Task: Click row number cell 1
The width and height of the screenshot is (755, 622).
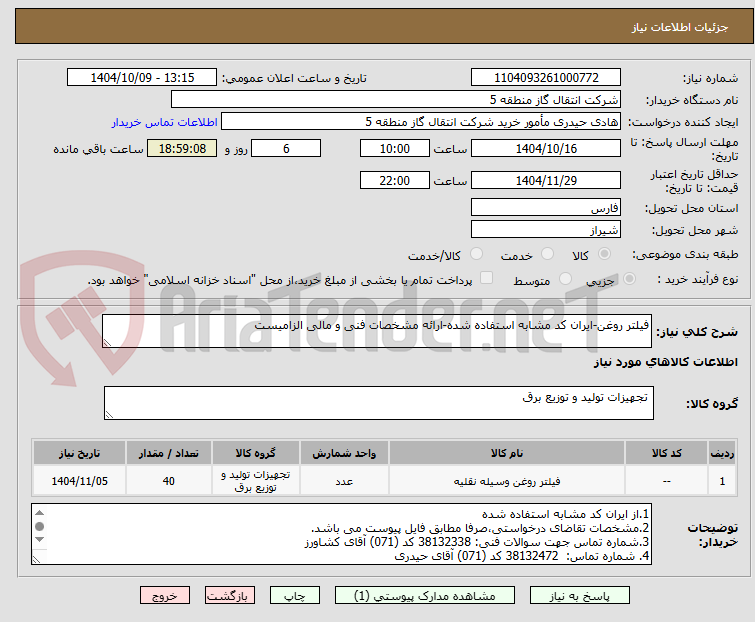Action: point(722,481)
